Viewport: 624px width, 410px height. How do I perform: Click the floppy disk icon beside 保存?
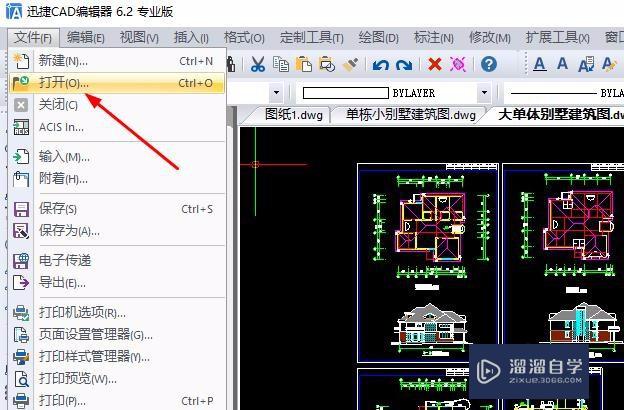21,209
